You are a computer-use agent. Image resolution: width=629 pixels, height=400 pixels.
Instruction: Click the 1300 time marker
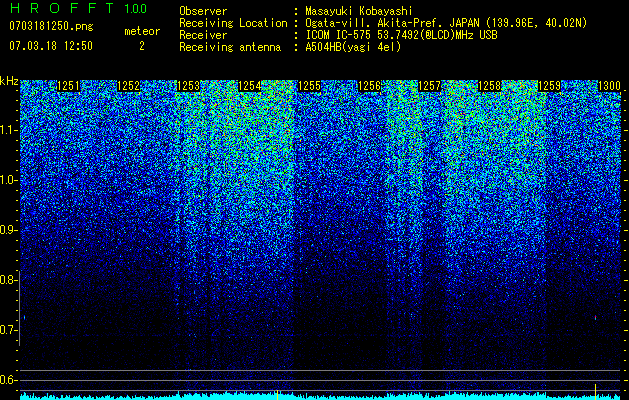click(x=610, y=86)
